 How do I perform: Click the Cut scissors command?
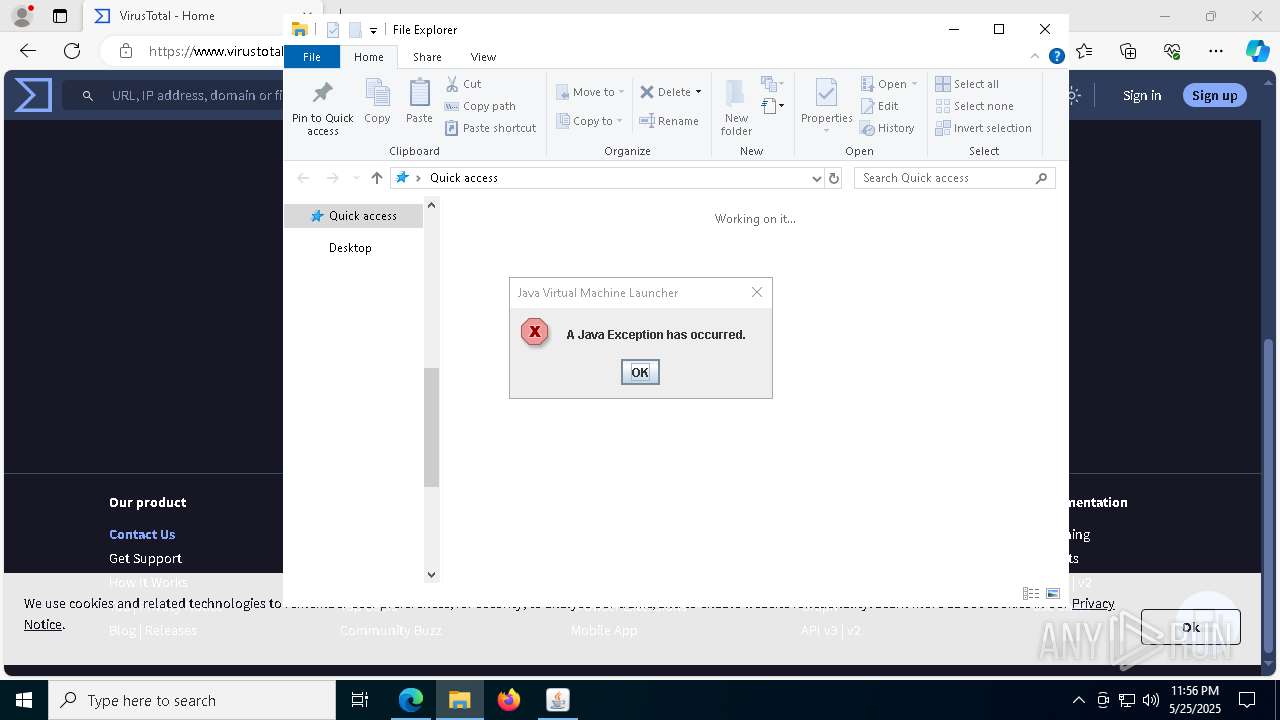(463, 84)
